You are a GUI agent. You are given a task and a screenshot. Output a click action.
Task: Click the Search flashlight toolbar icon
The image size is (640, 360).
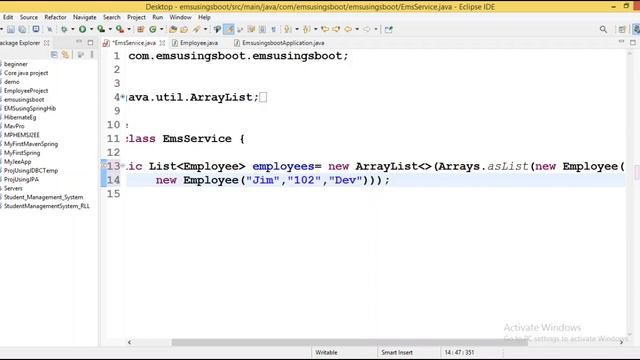(x=197, y=29)
